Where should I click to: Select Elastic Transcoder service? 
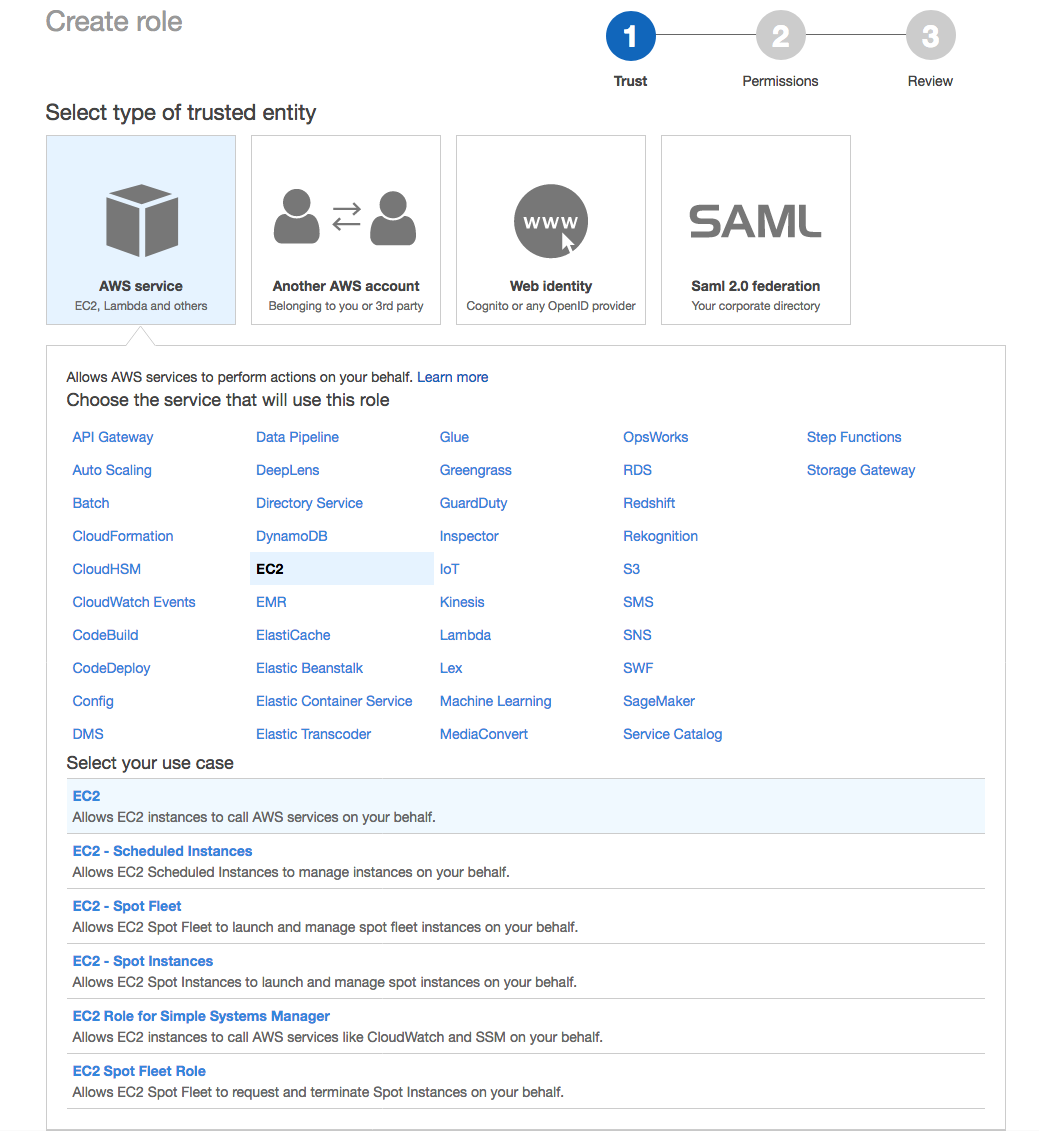click(x=313, y=734)
